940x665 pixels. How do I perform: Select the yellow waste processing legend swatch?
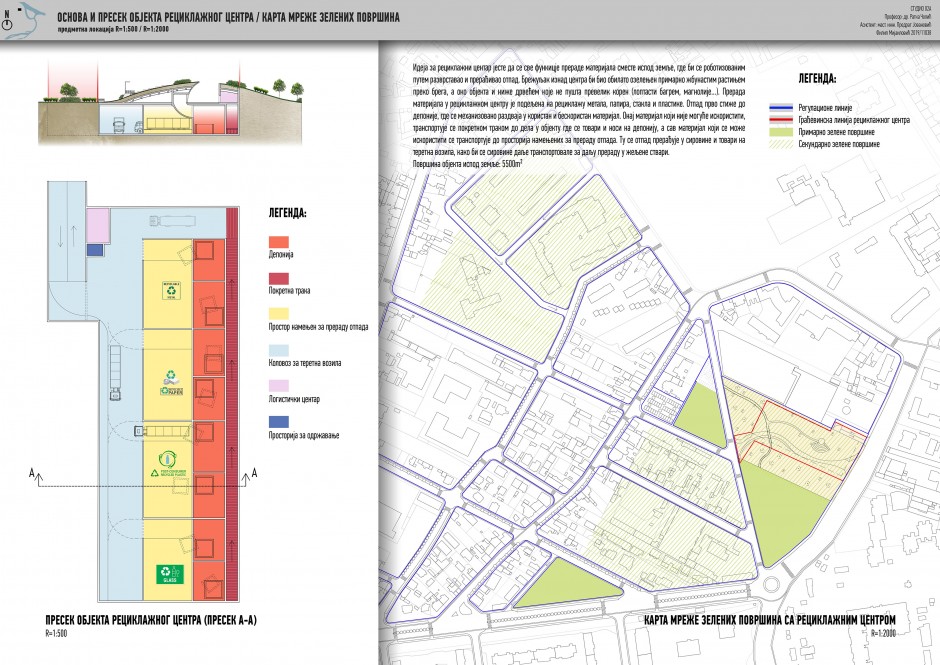click(x=280, y=314)
